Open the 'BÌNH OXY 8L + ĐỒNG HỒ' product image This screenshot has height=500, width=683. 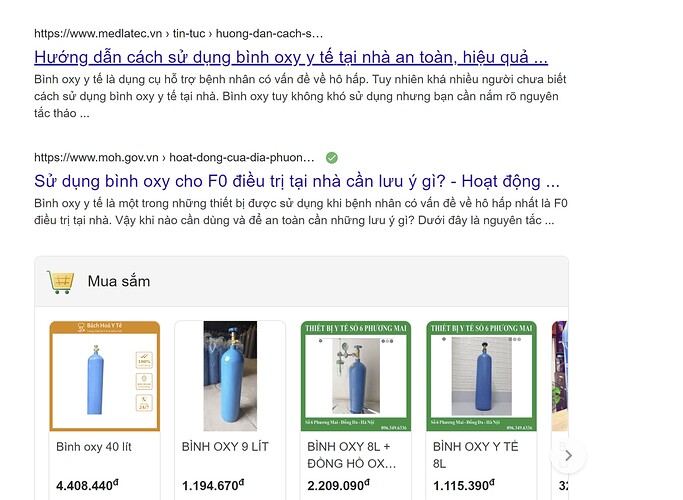coord(356,376)
